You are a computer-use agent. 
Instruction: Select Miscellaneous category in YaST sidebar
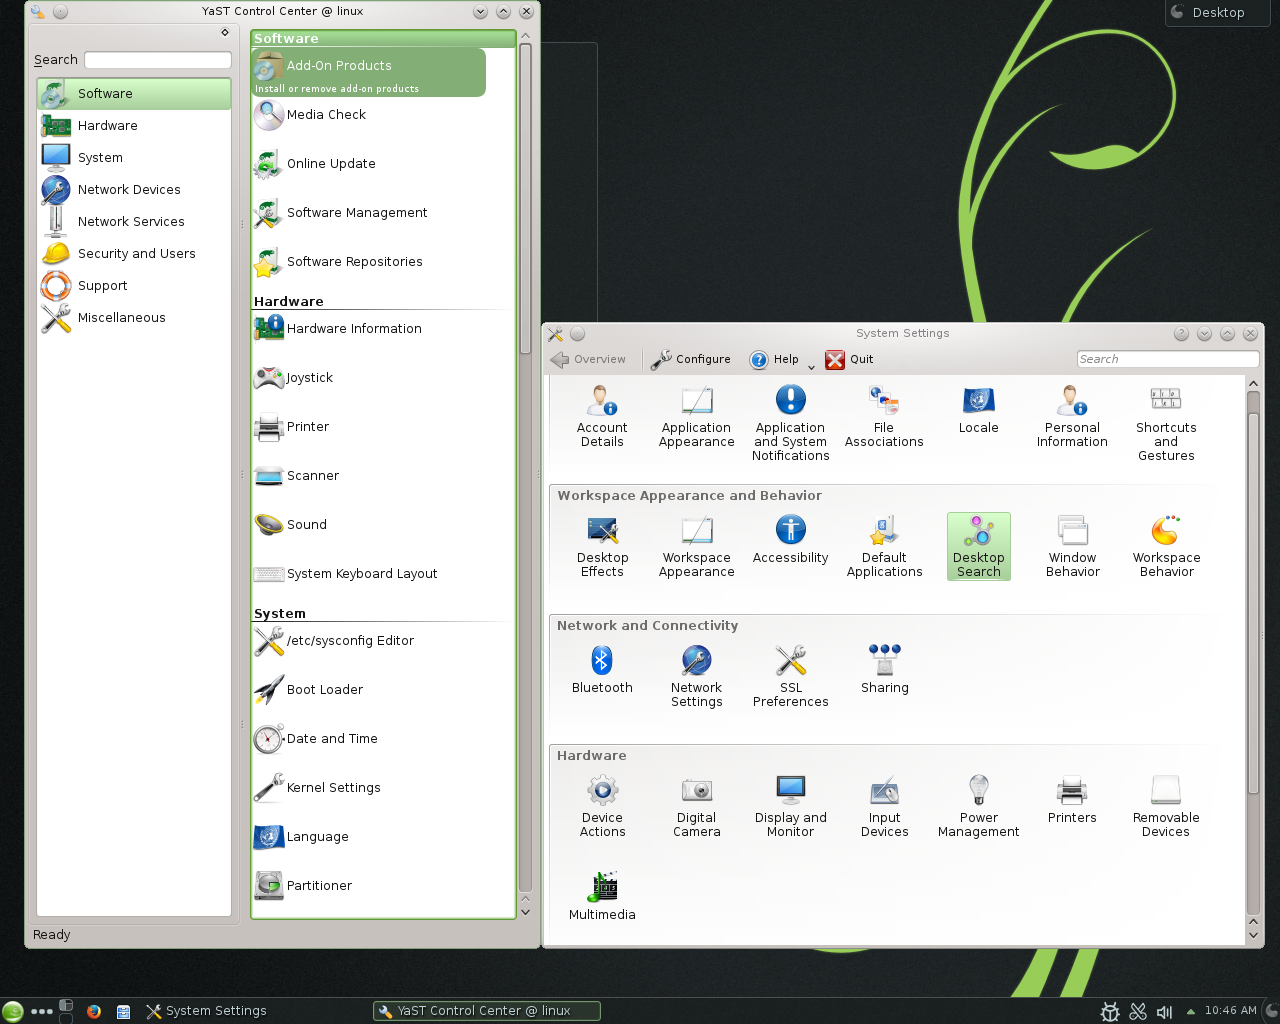click(x=134, y=318)
